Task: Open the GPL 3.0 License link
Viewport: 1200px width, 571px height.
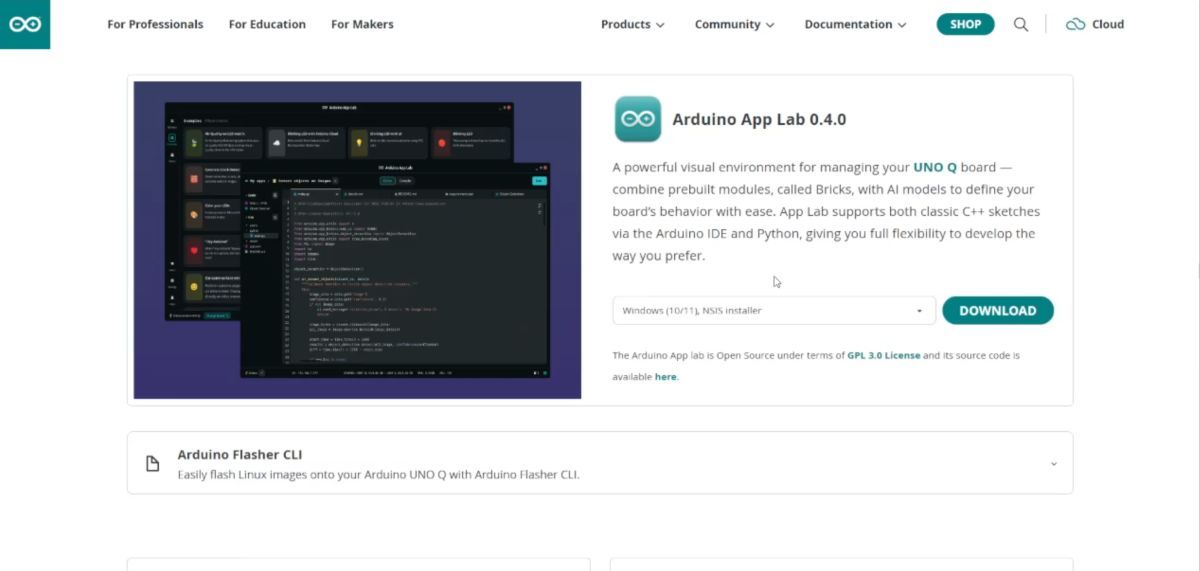Action: (x=884, y=355)
